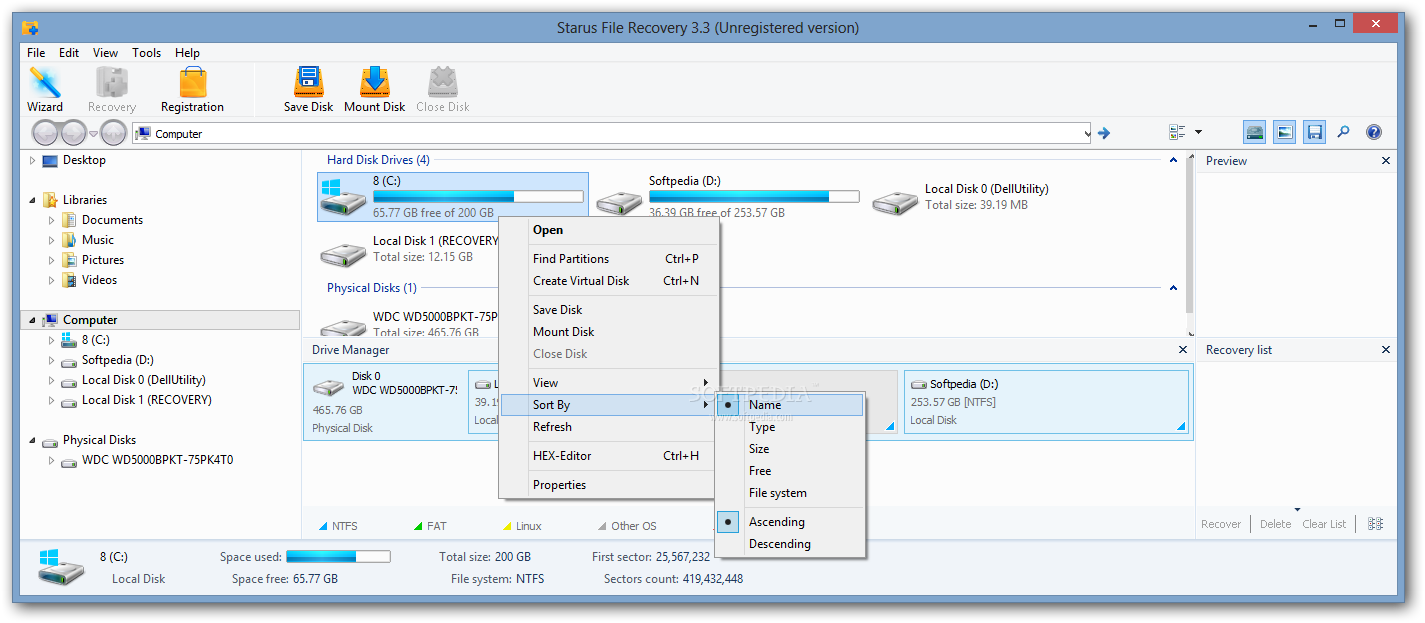Click Refresh in context menu
This screenshot has height=623, width=1425.
click(609, 427)
